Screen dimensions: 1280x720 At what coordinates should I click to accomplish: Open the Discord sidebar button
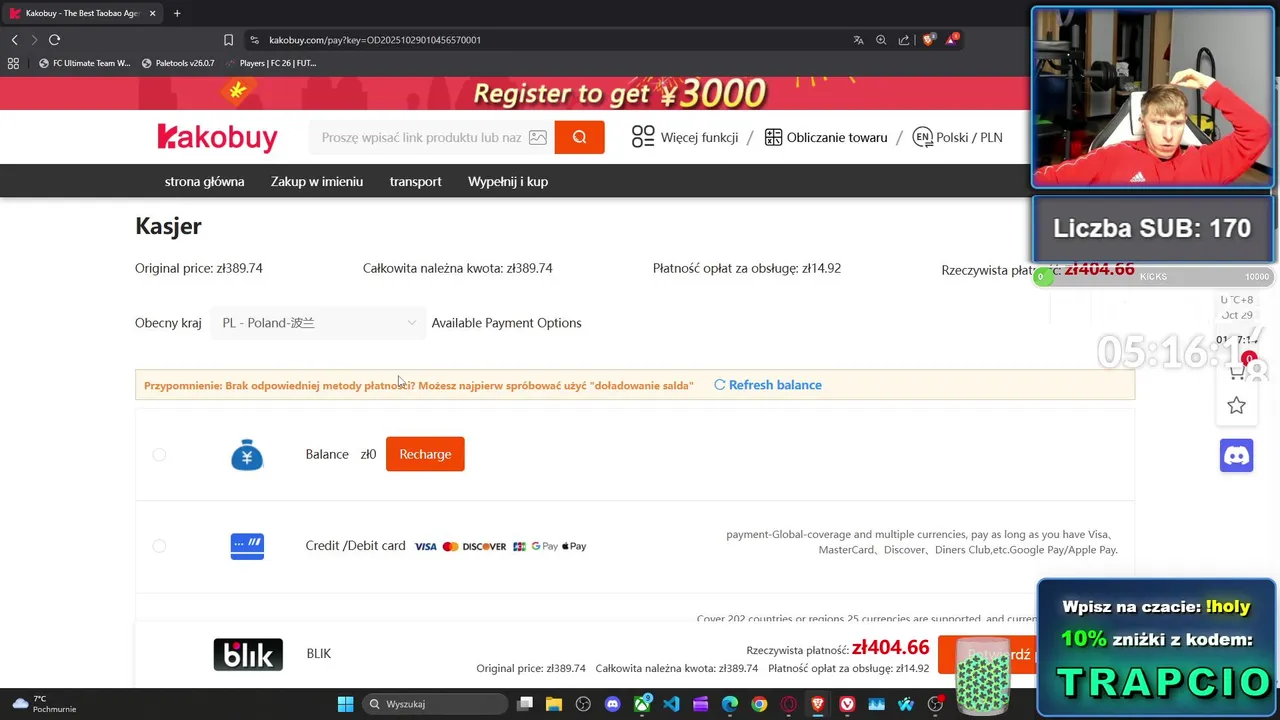[x=1237, y=455]
